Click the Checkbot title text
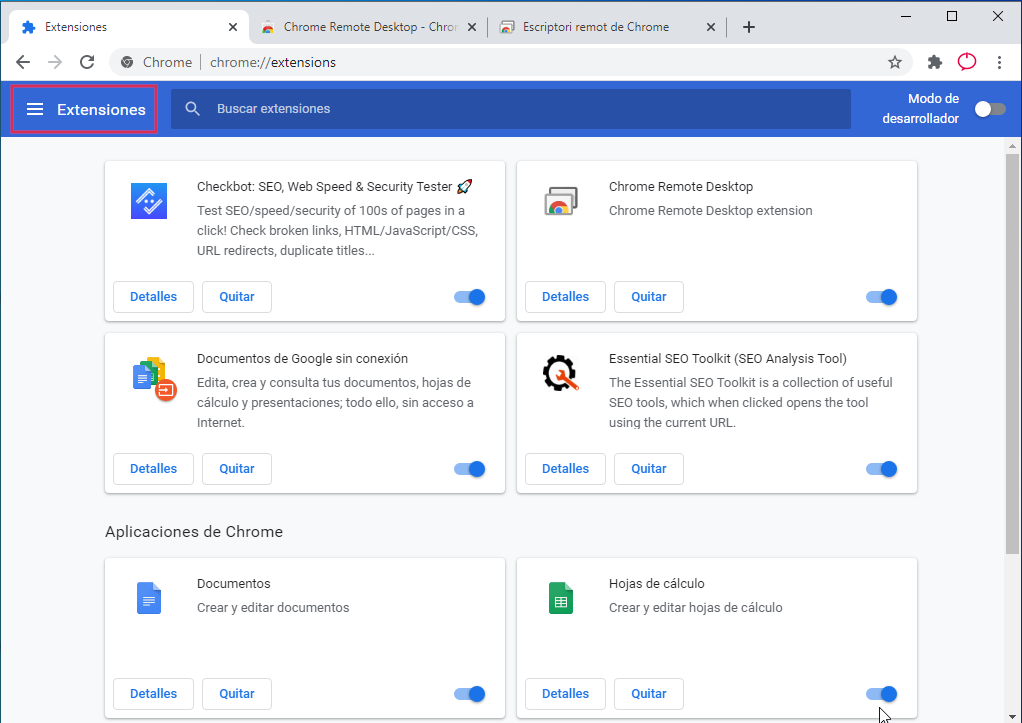 coord(334,186)
